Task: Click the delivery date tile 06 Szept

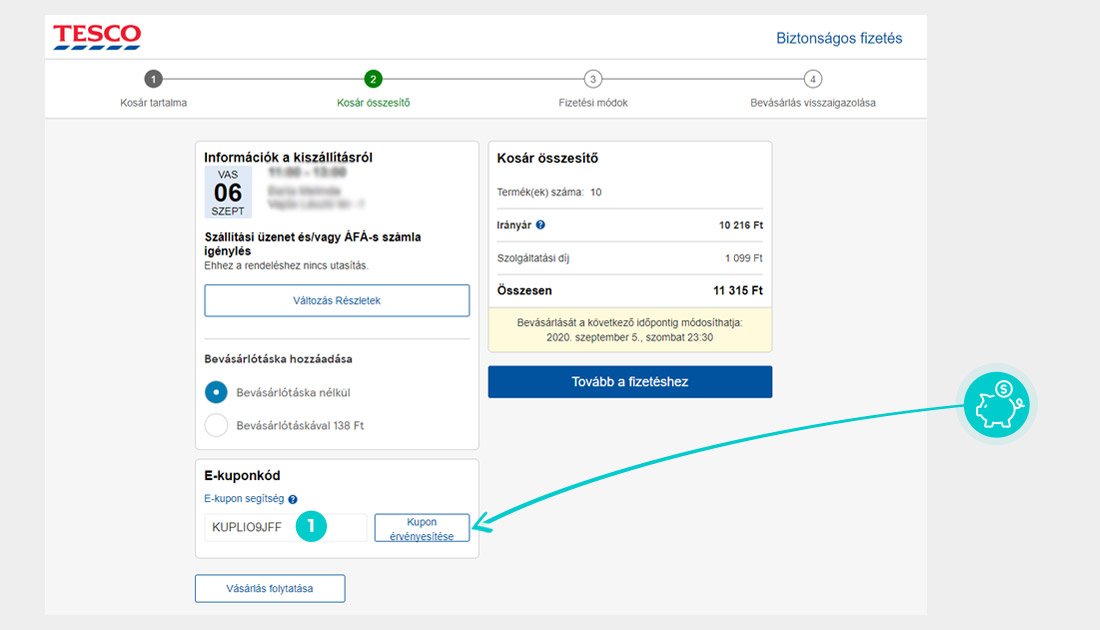Action: point(228,192)
